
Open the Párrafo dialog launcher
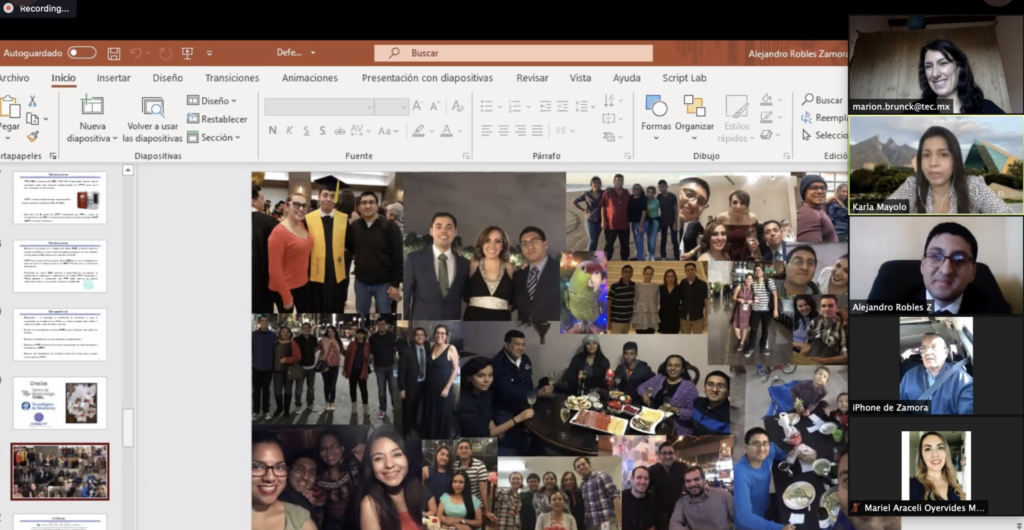coord(628,156)
